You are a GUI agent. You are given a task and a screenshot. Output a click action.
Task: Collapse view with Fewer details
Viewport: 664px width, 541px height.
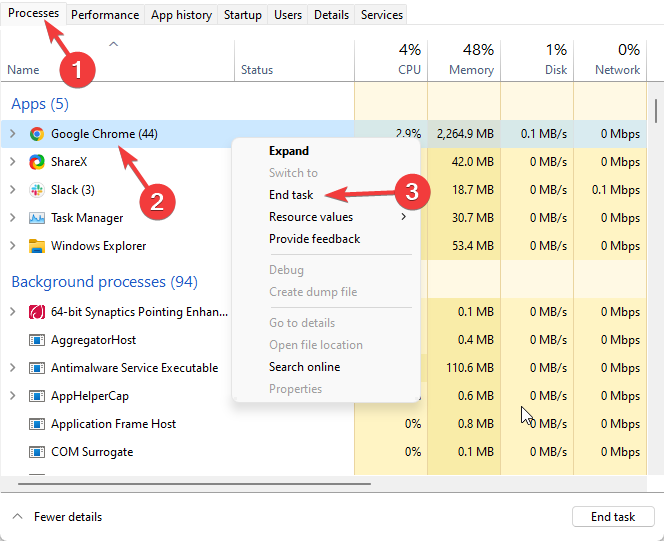[x=57, y=517]
